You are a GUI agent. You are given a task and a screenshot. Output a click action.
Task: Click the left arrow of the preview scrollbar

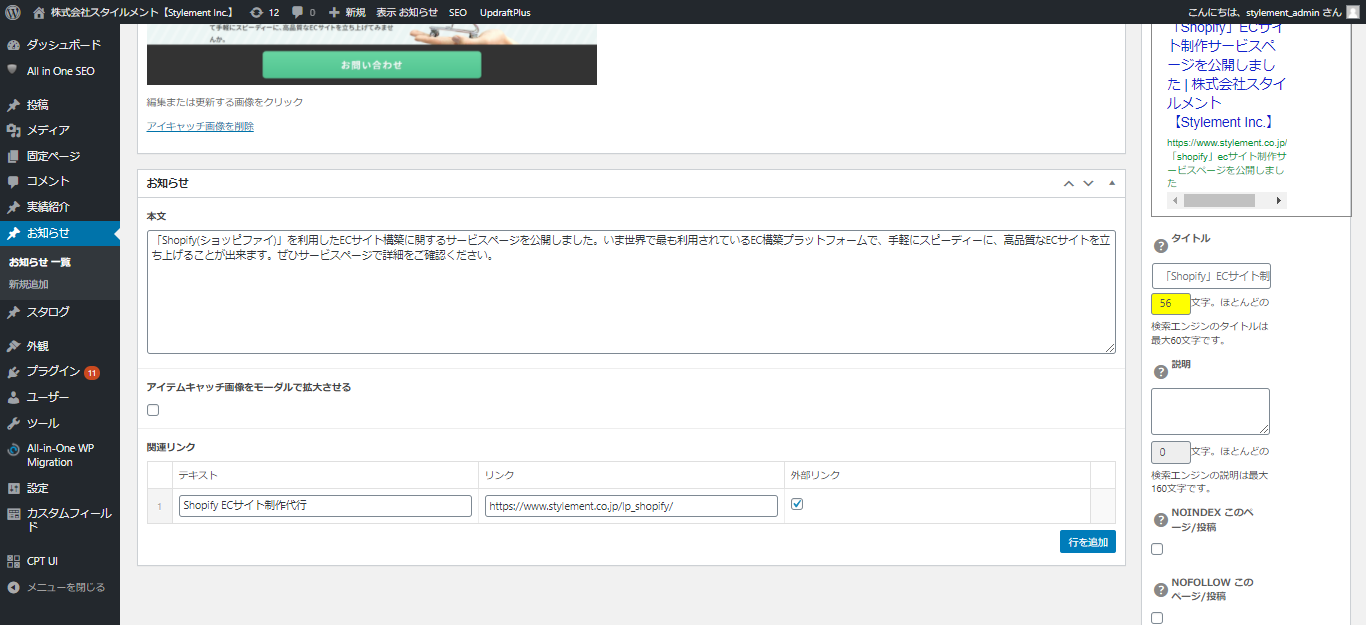(x=1176, y=200)
